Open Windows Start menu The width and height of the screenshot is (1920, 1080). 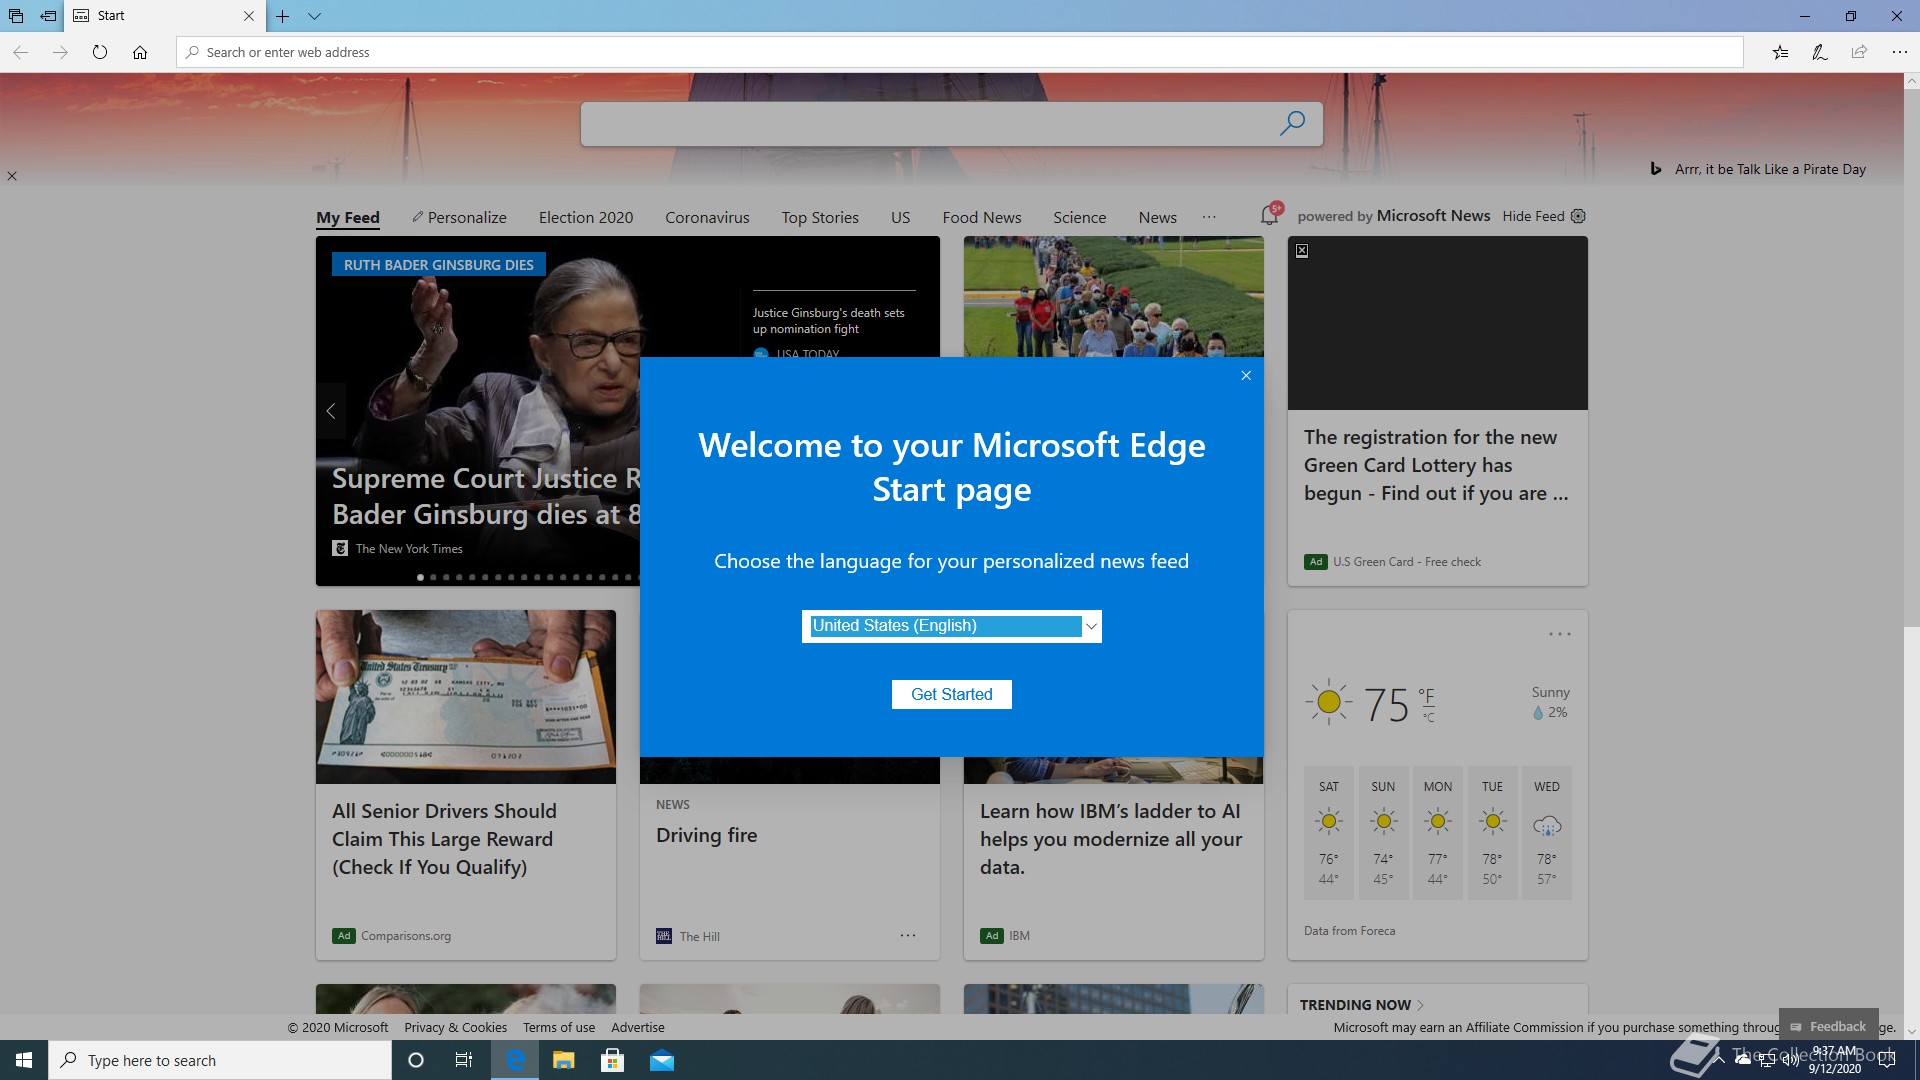(x=24, y=1060)
